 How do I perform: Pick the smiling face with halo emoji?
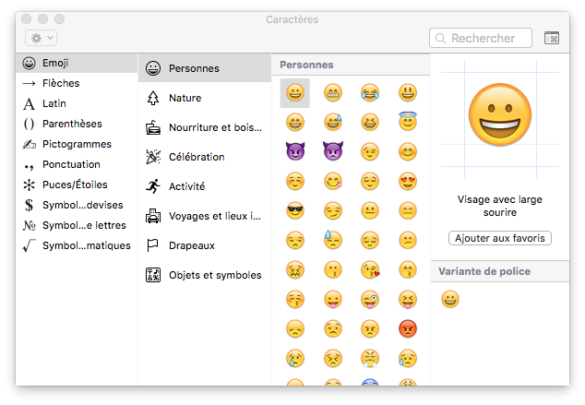click(407, 122)
